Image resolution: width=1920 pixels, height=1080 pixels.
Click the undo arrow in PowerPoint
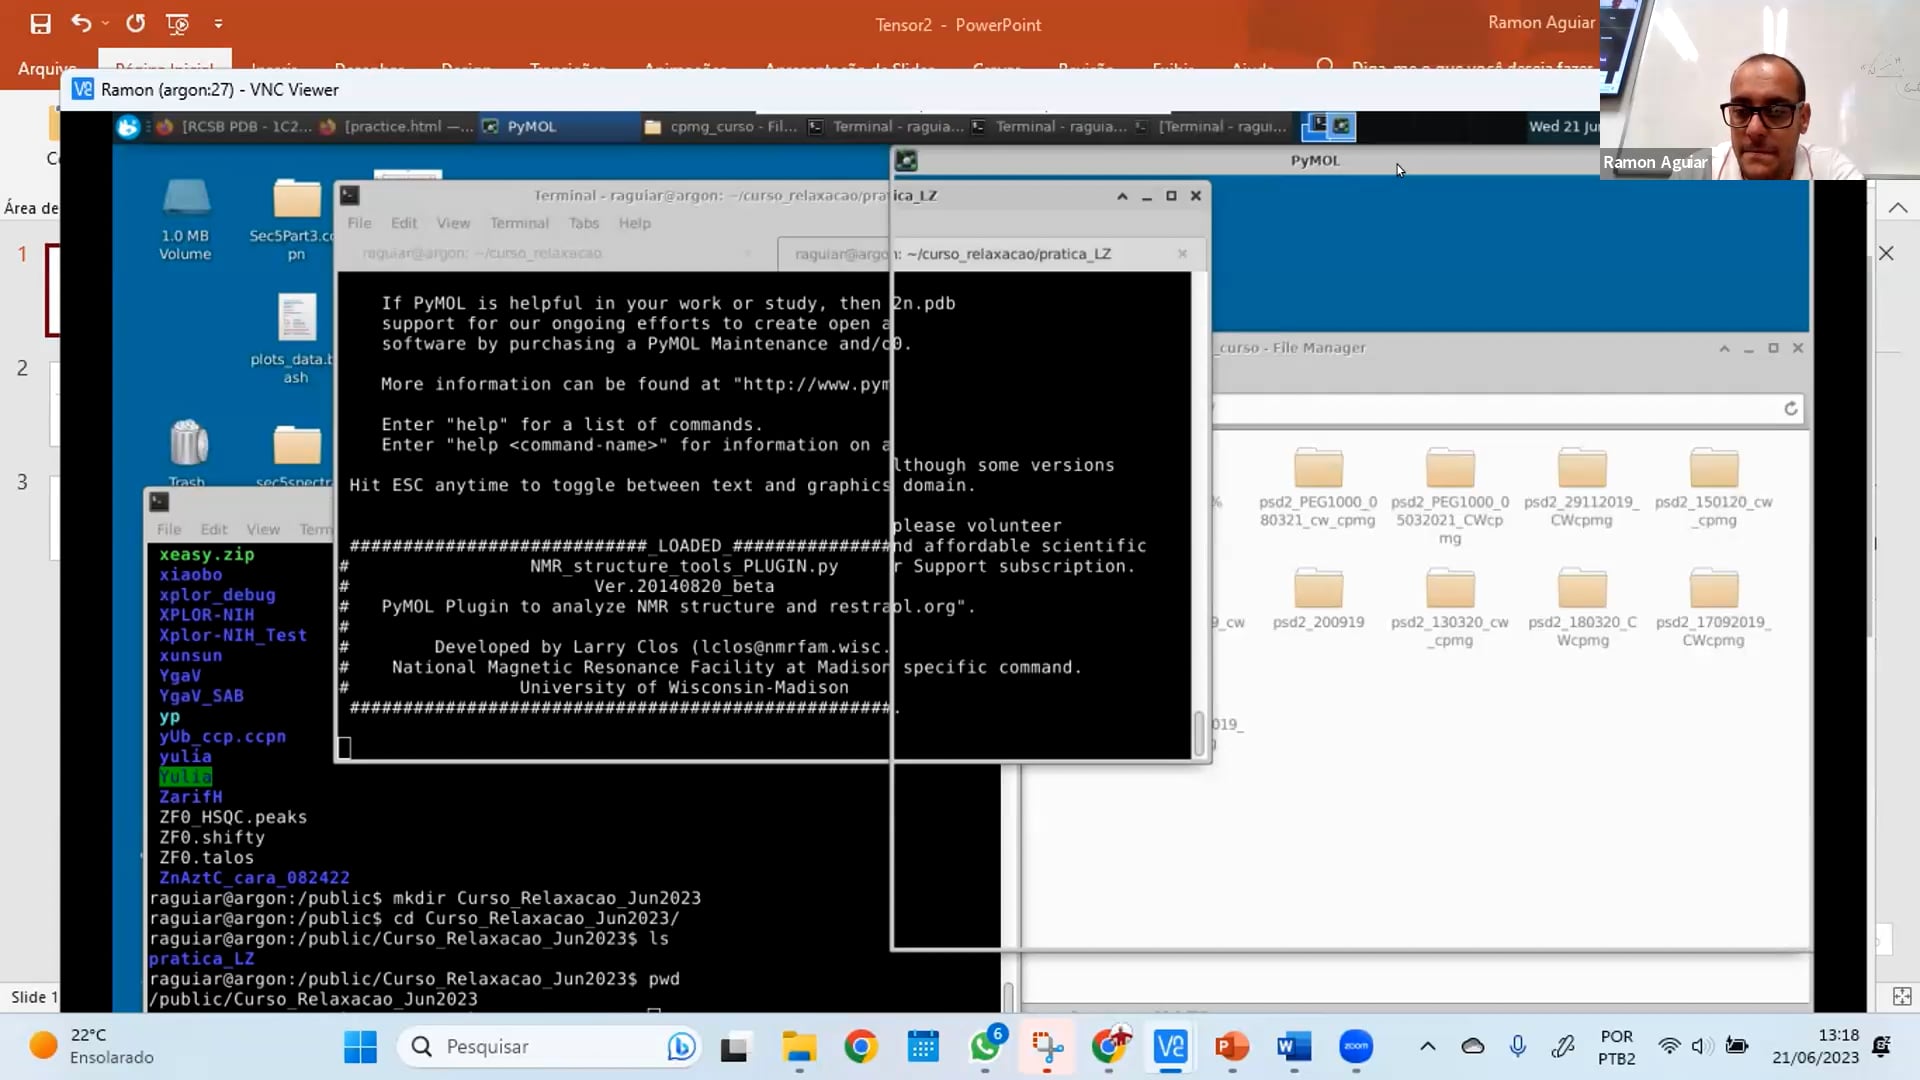(81, 23)
